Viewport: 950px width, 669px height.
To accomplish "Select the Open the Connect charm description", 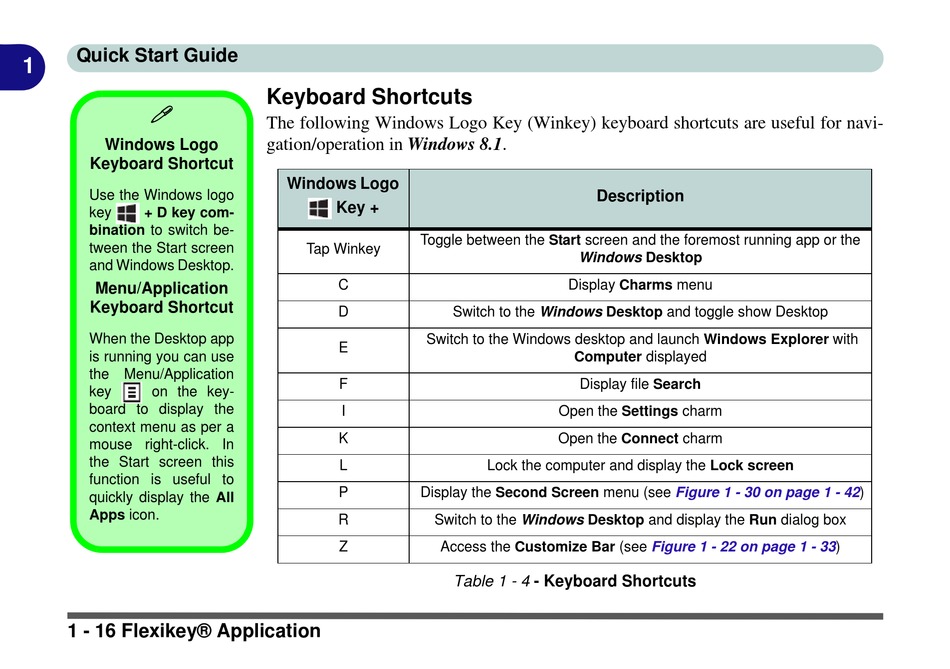I will [x=640, y=439].
